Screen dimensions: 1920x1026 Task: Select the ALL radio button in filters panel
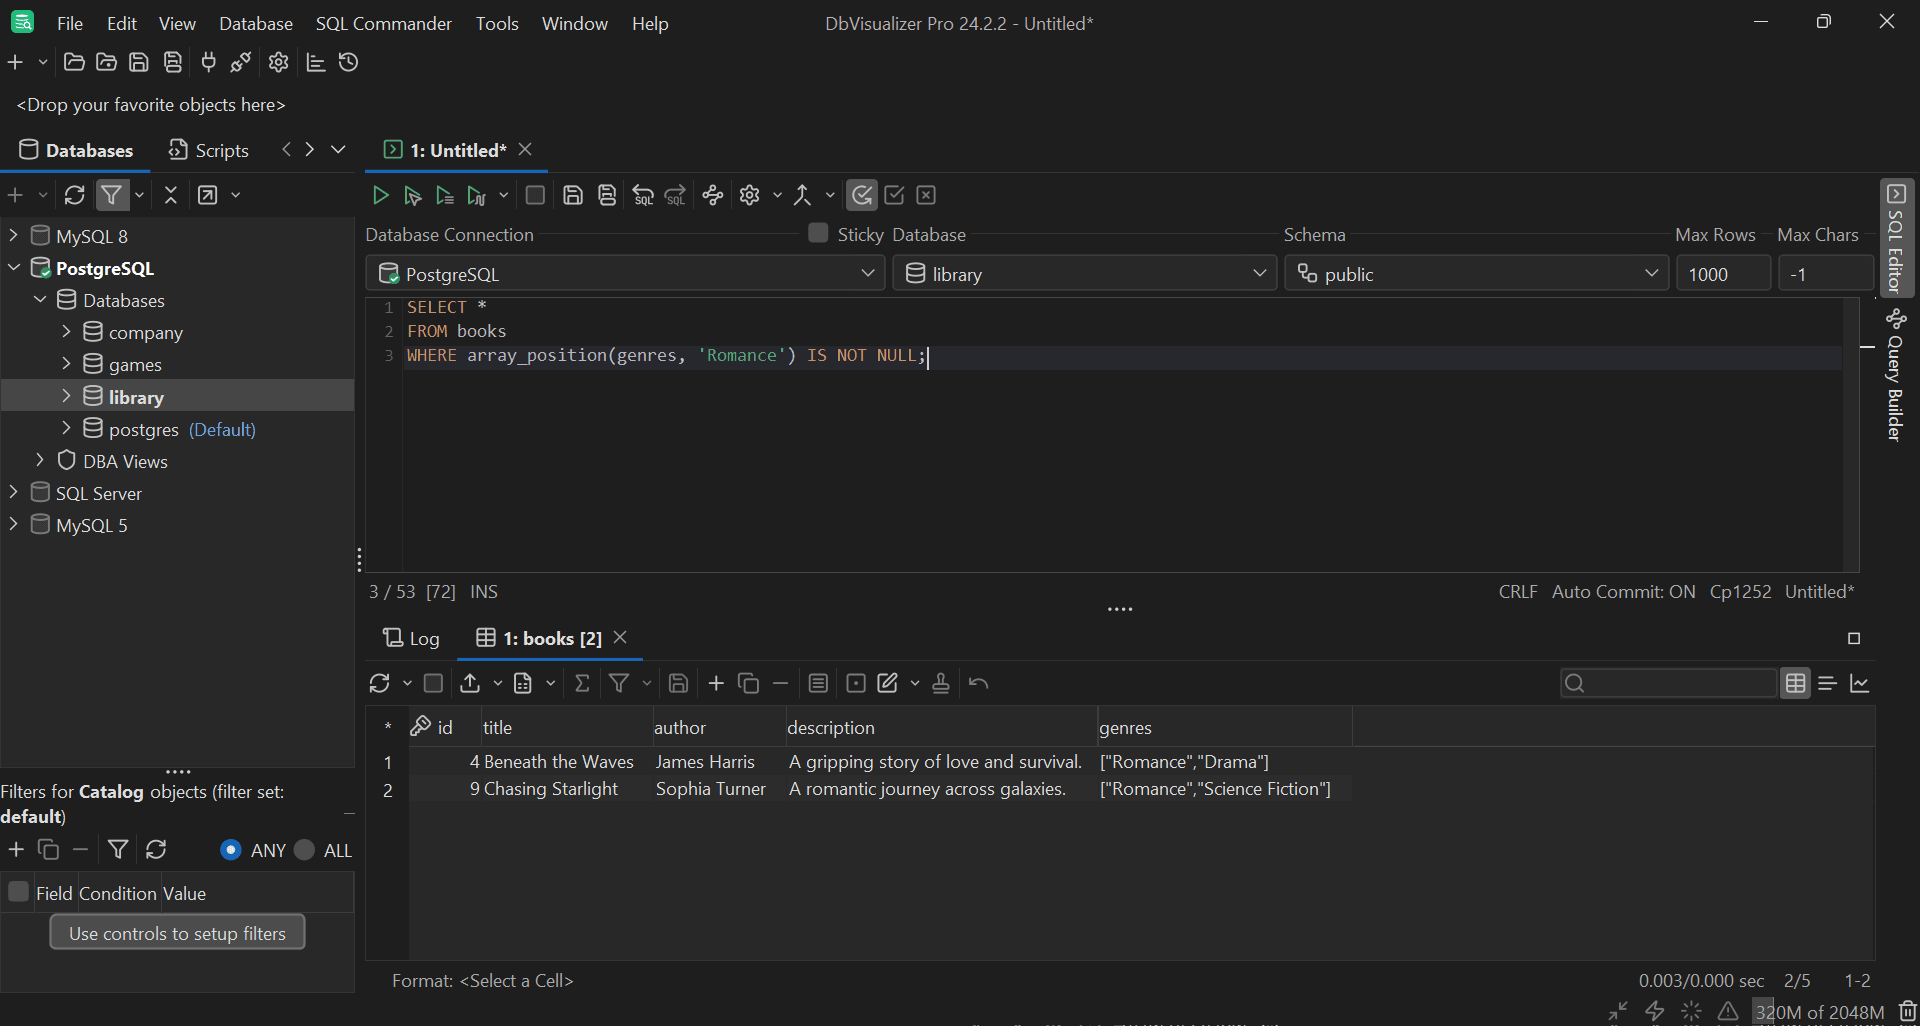pos(304,849)
